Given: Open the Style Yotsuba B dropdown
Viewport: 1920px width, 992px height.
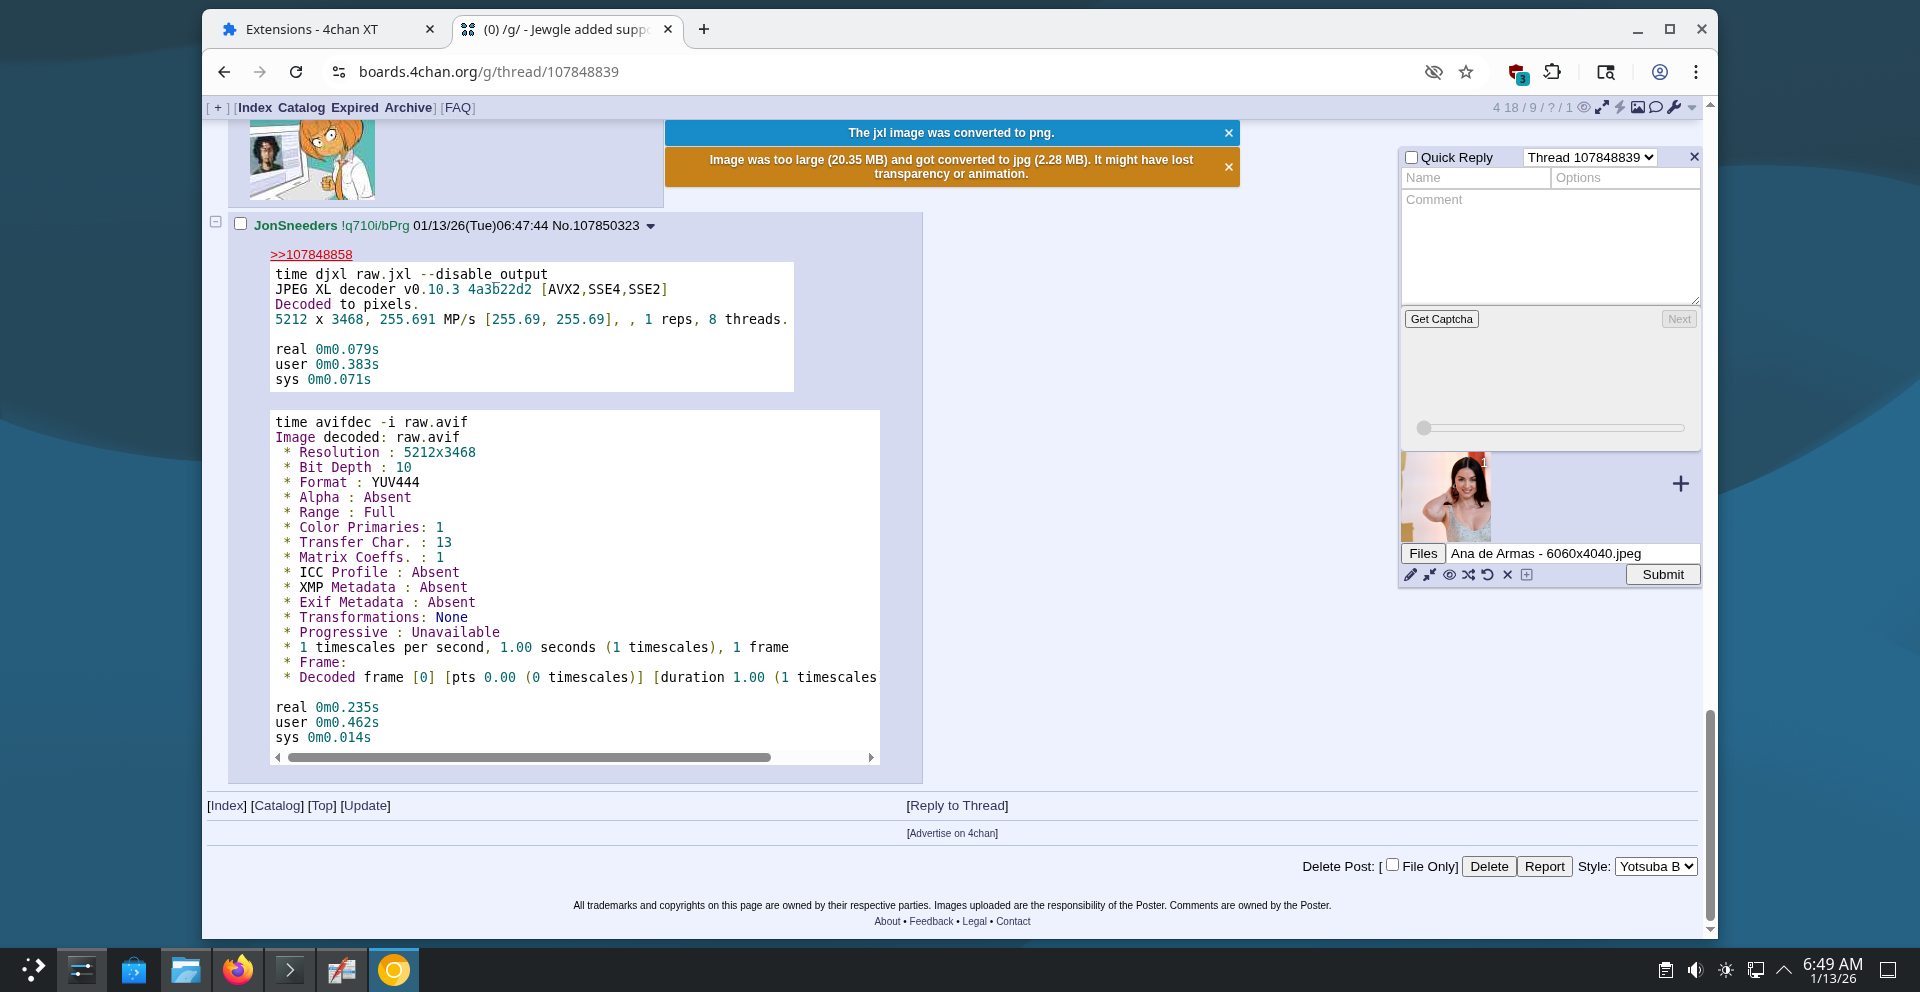Looking at the screenshot, I should (1656, 867).
